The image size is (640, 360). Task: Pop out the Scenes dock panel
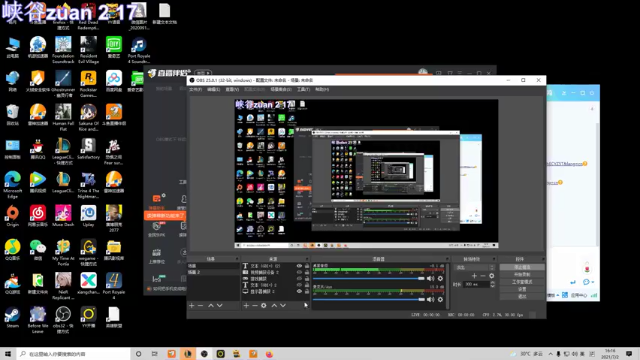(237, 259)
